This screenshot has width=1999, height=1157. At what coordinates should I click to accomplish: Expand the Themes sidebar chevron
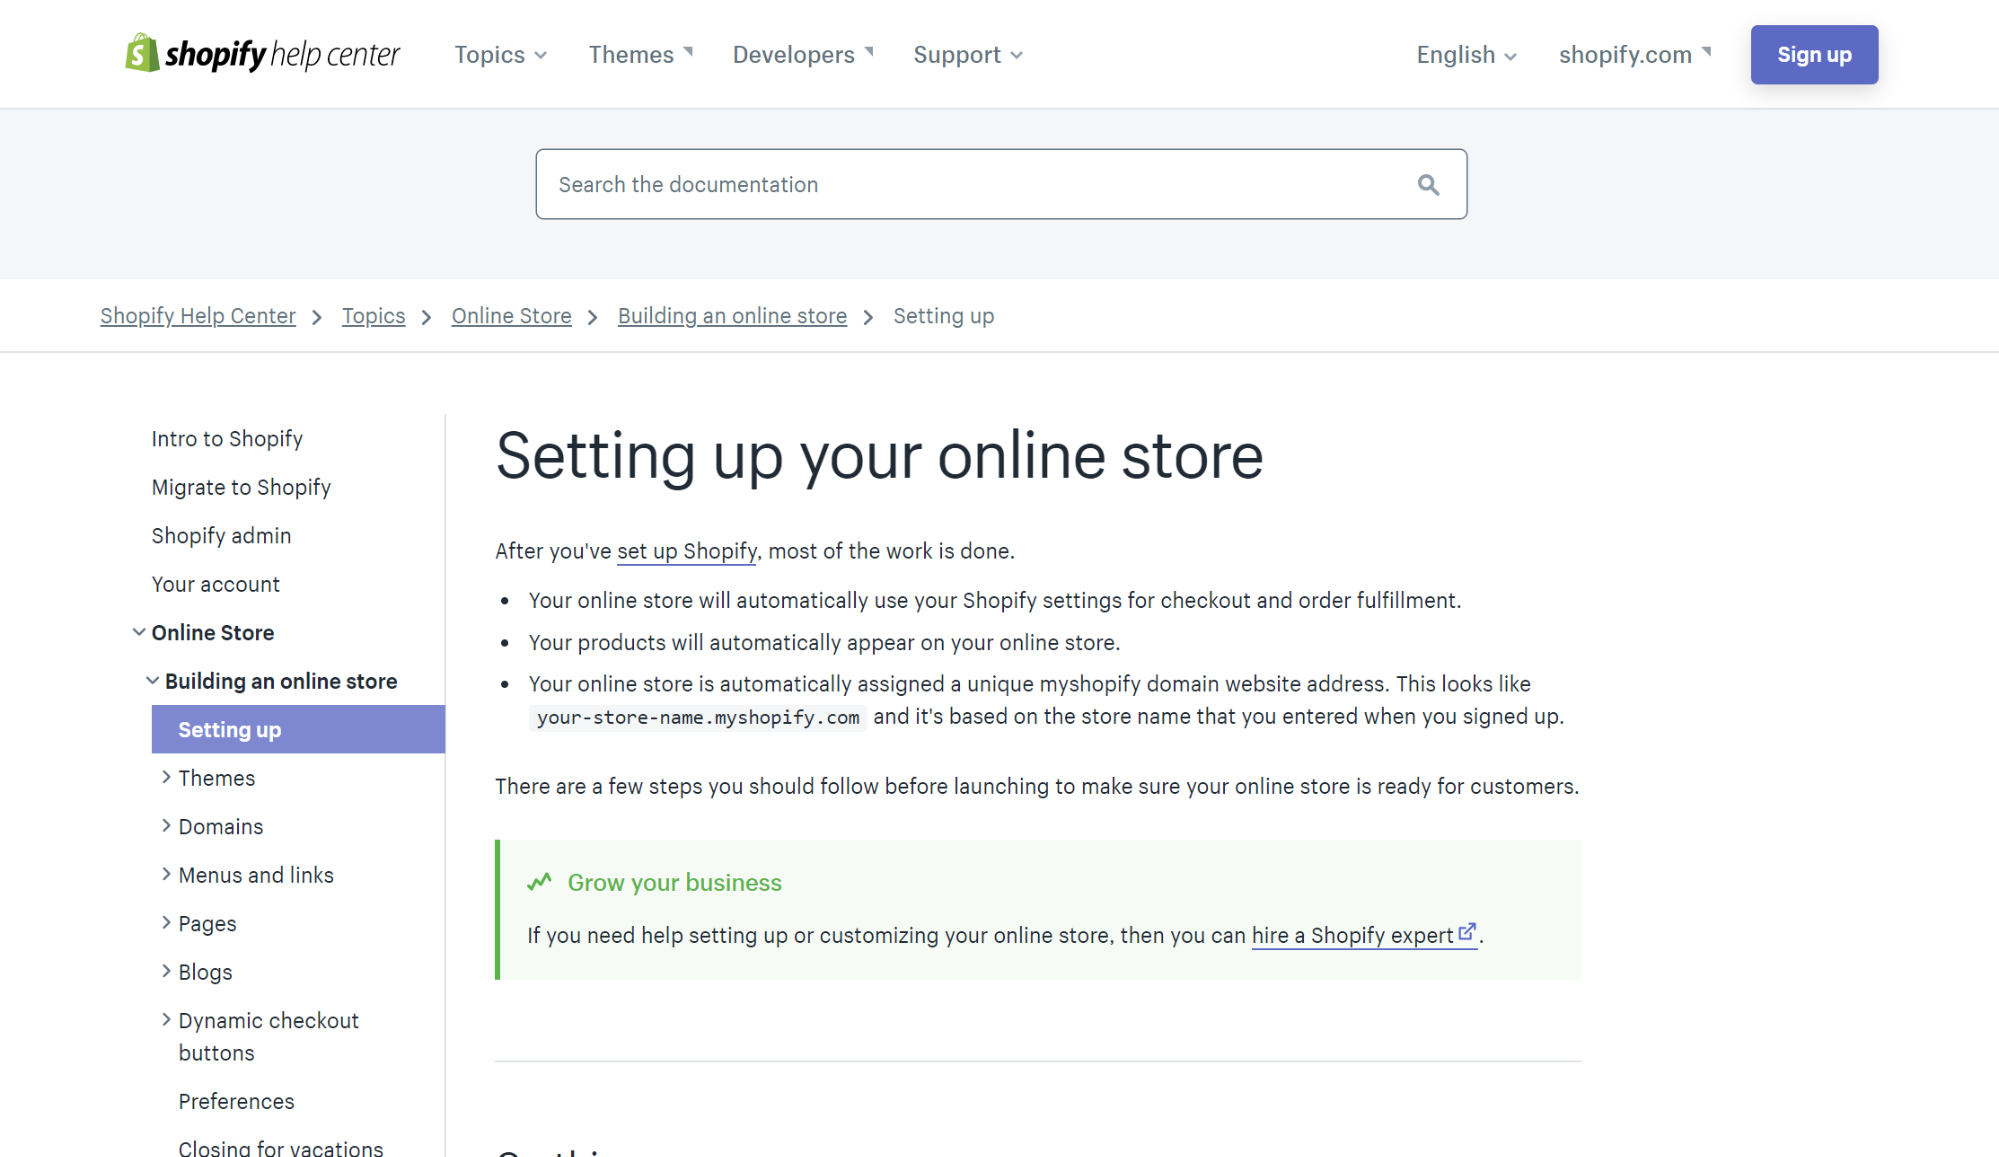[166, 777]
